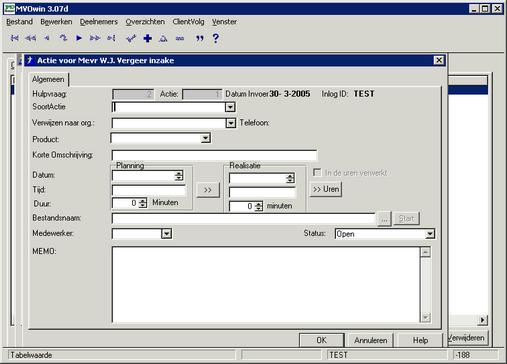Screen dimensions: 507x364
Task: Toggle 'In de uren verwerkt' checkbox
Action: tap(317, 173)
